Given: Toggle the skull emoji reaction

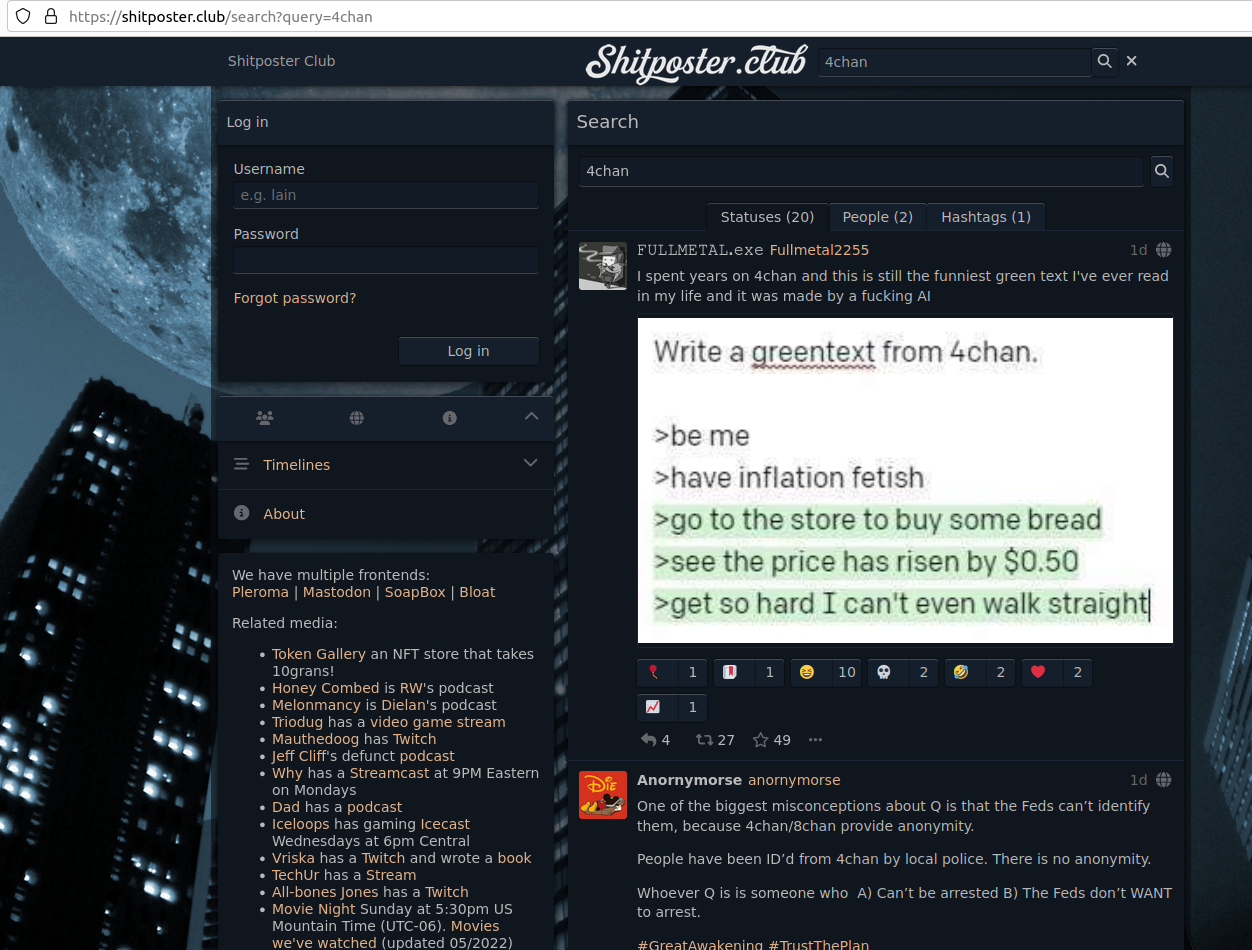Looking at the screenshot, I should 903,673.
